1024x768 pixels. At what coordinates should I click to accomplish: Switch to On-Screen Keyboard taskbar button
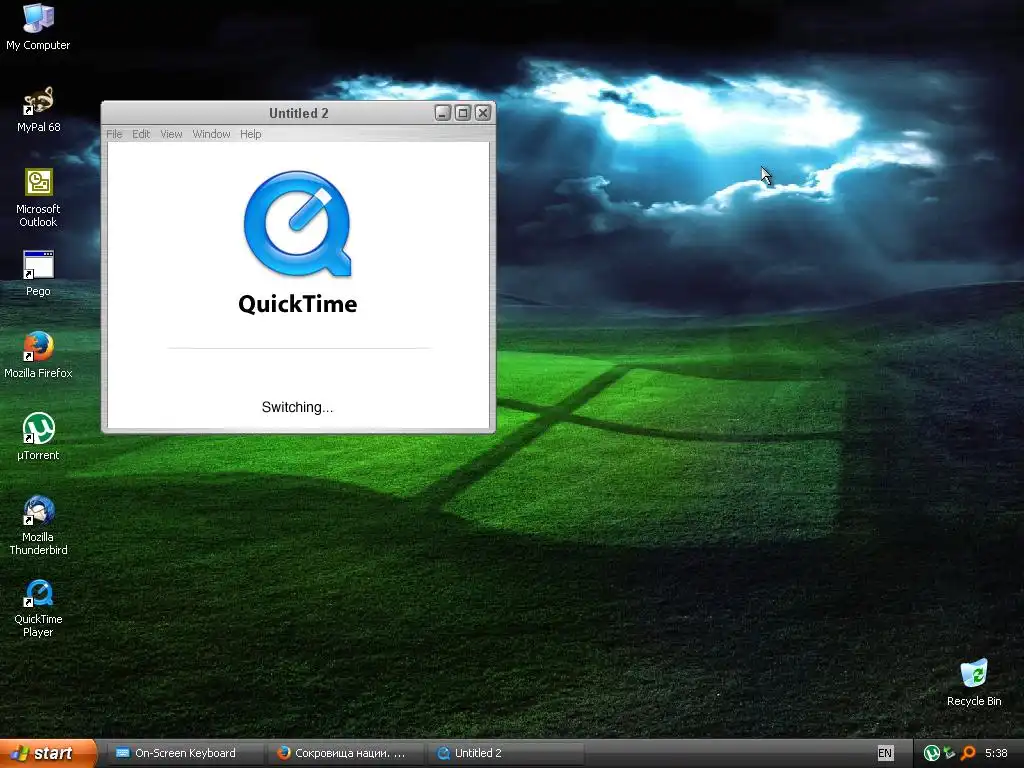[184, 753]
